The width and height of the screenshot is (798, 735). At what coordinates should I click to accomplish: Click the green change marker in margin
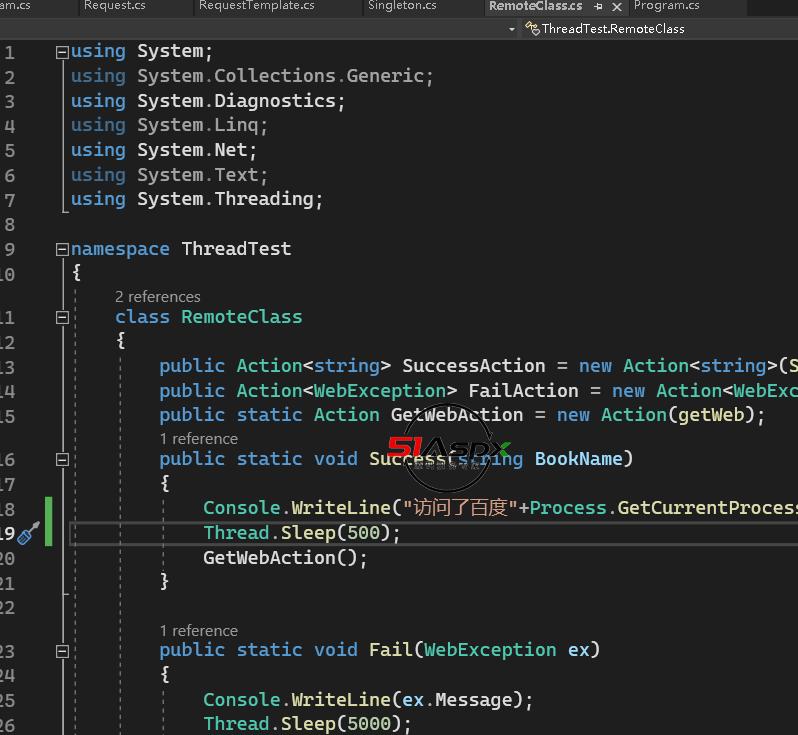48,520
